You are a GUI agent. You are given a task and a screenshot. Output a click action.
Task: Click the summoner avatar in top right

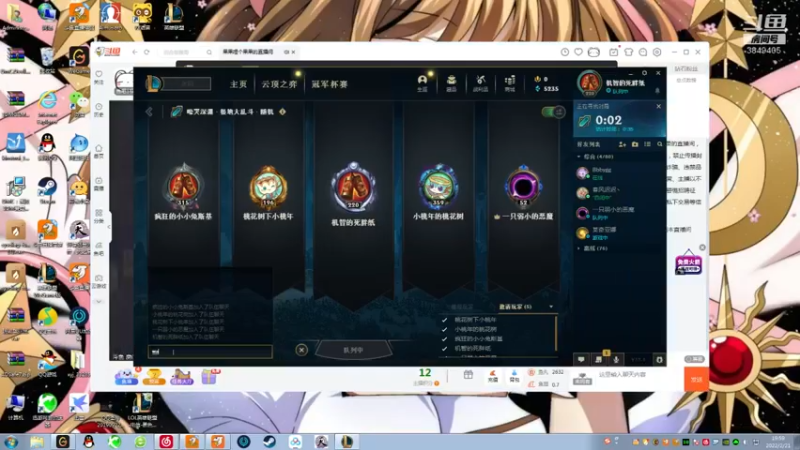tap(589, 83)
